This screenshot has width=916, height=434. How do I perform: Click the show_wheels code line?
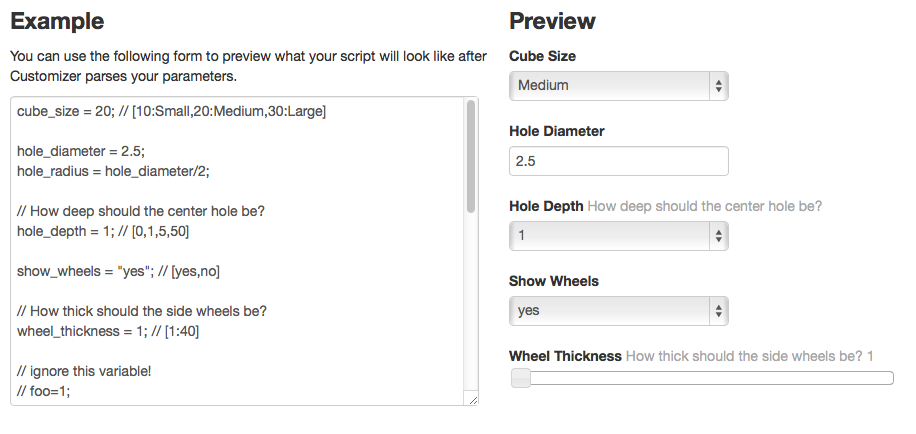tap(118, 272)
